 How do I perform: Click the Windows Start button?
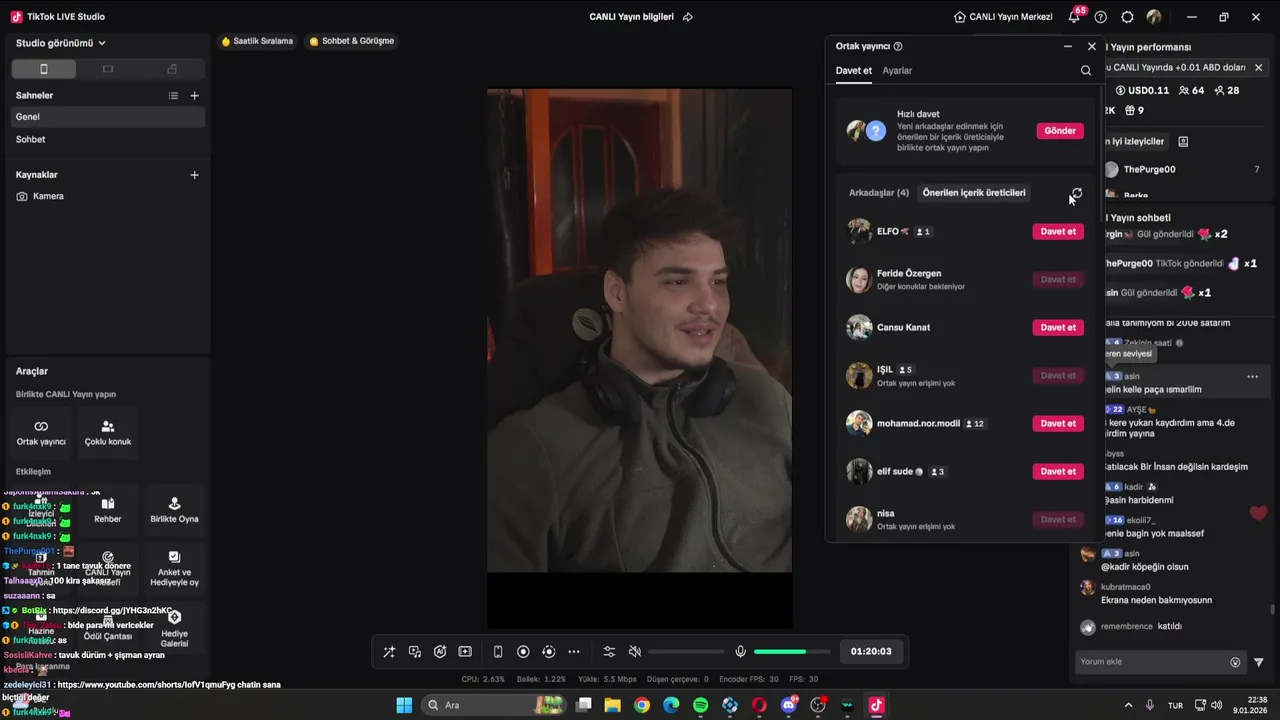[404, 705]
